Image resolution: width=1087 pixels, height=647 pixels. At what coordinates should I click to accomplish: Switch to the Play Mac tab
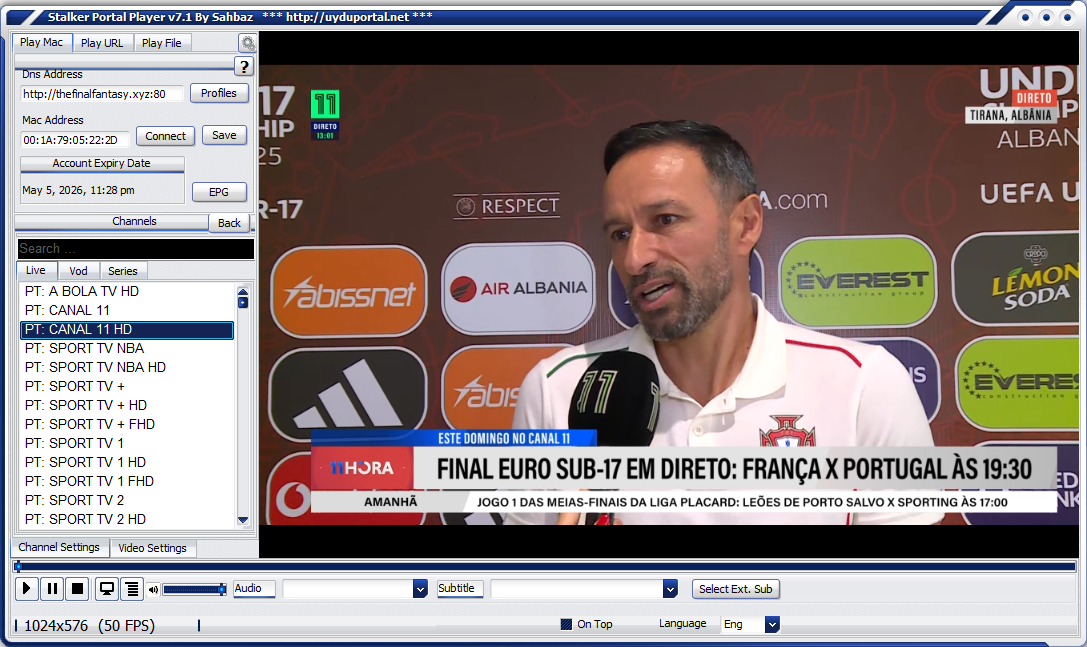(x=42, y=42)
